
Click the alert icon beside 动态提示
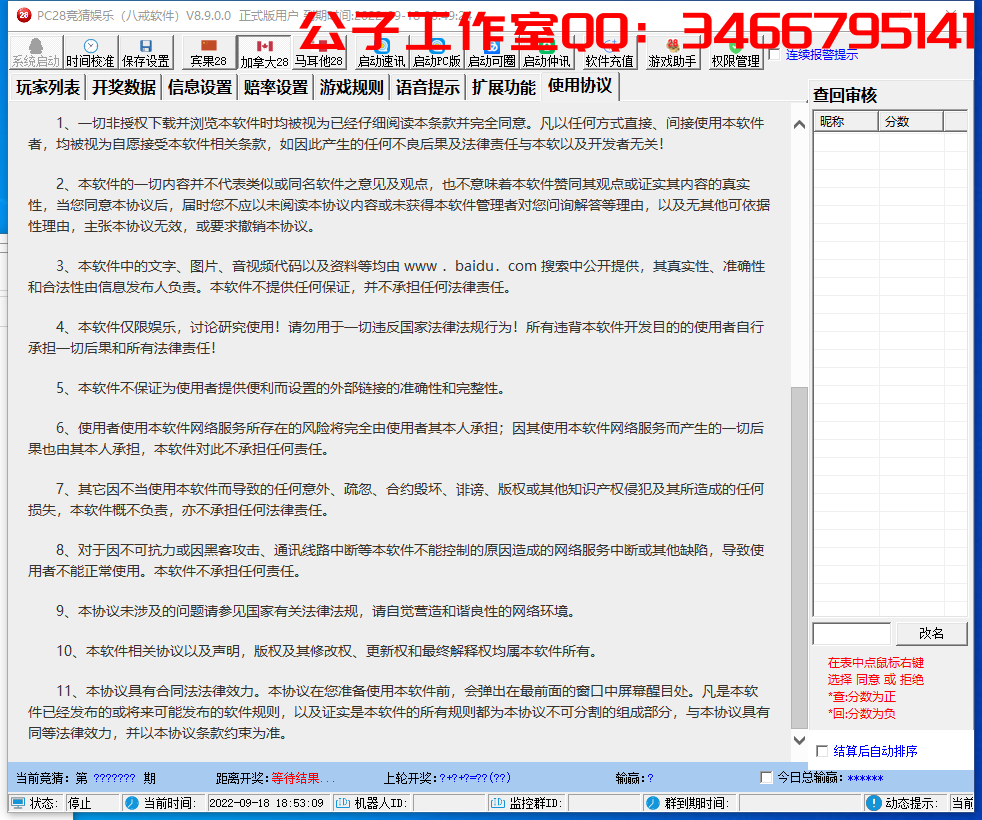(873, 803)
